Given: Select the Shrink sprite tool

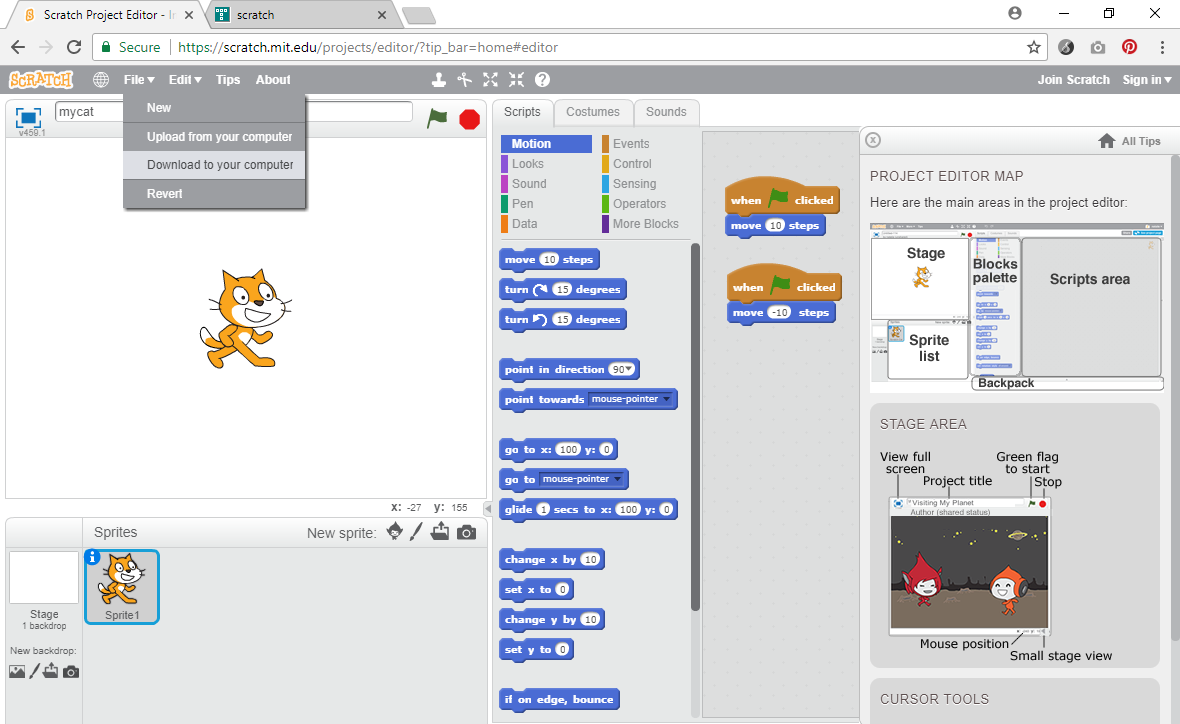Looking at the screenshot, I should click(x=516, y=80).
